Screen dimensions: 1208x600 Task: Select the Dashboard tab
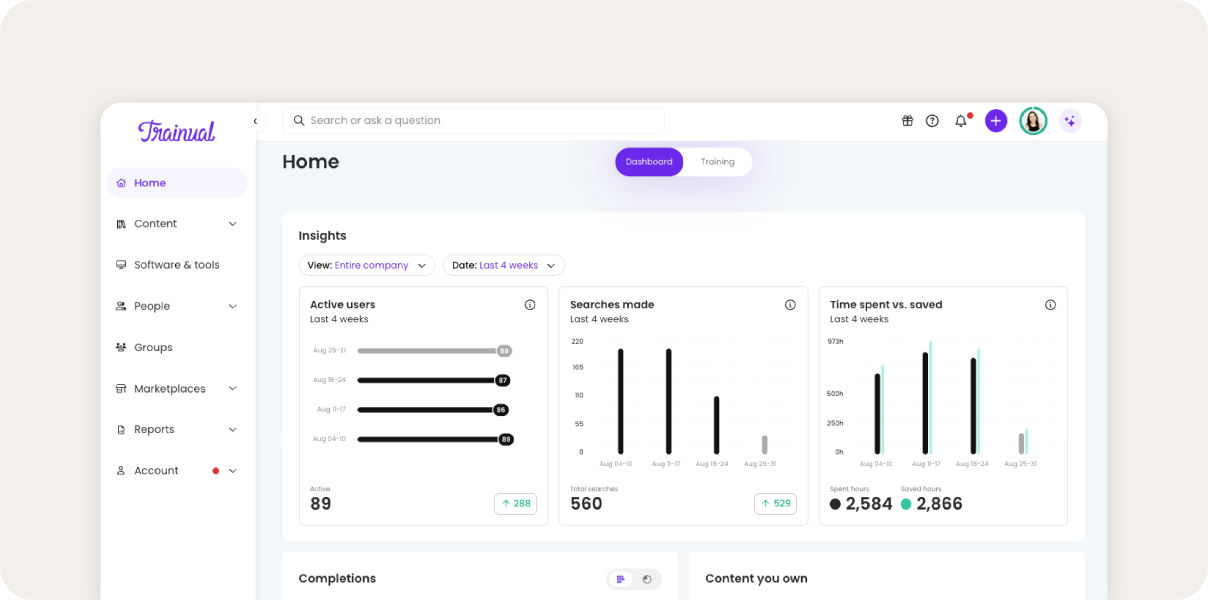coord(649,162)
